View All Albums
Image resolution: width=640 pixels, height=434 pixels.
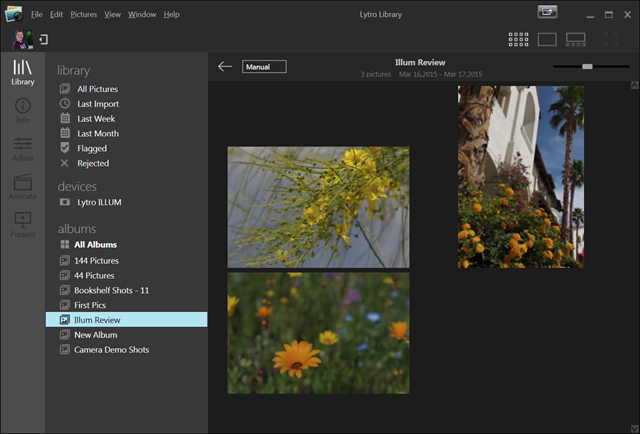95,245
